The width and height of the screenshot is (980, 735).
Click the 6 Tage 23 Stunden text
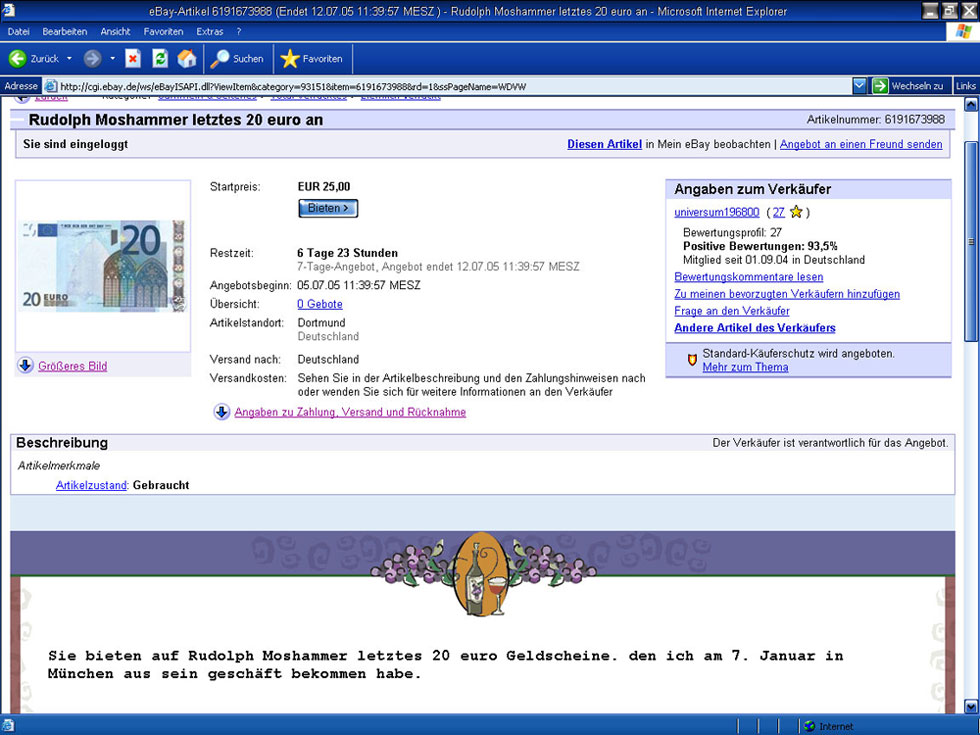348,253
